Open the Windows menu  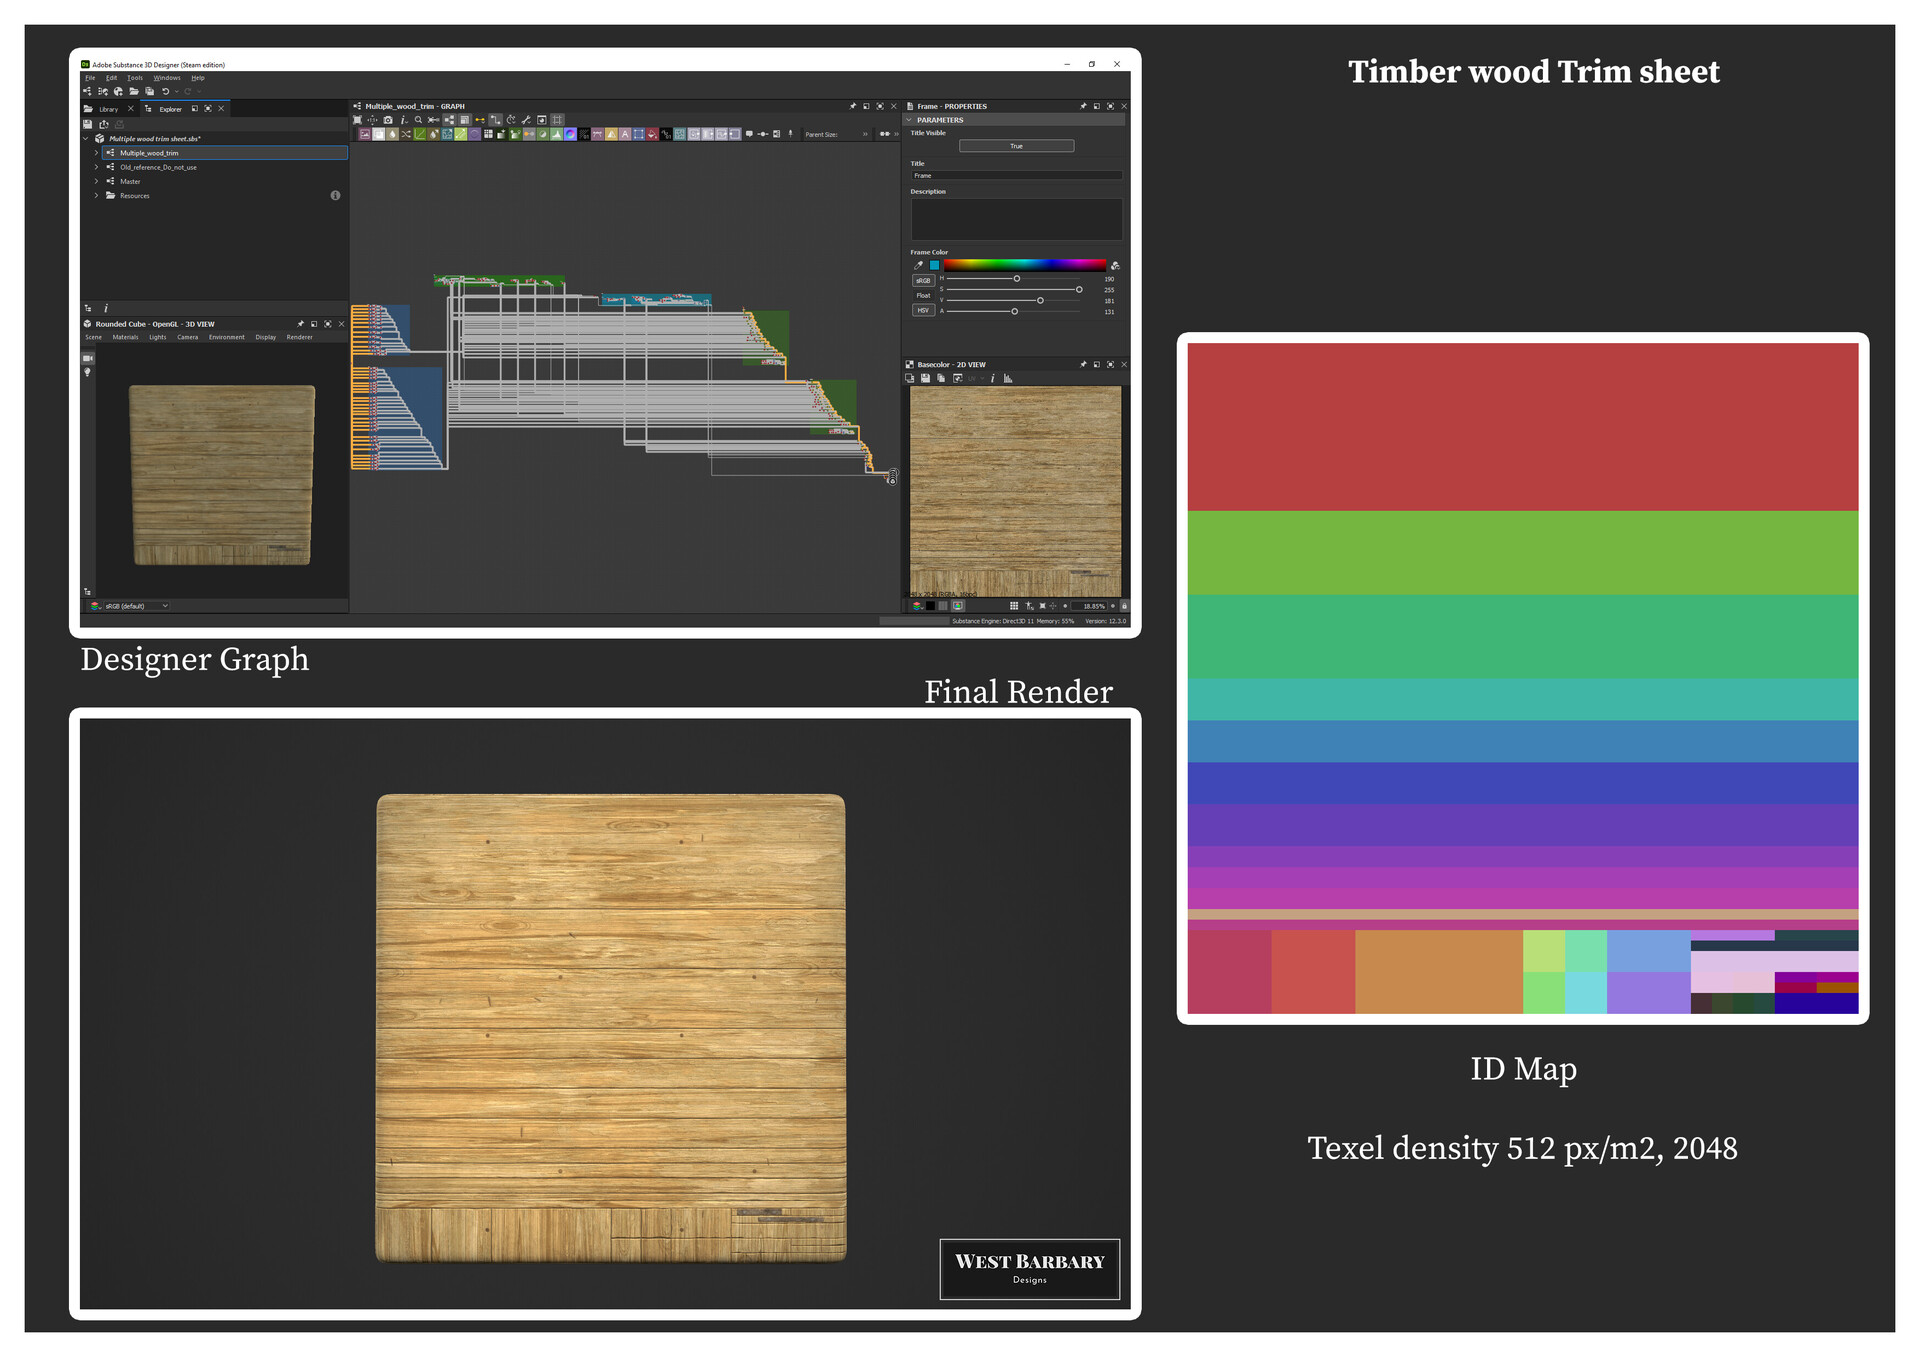[166, 78]
